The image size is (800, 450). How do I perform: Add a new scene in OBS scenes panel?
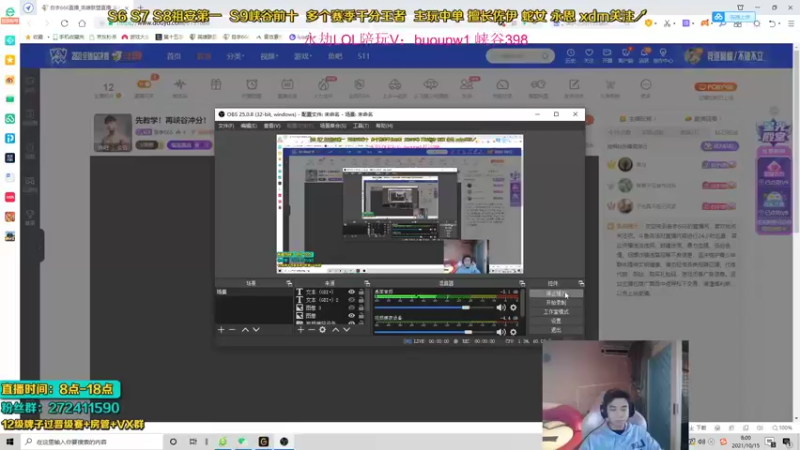221,330
